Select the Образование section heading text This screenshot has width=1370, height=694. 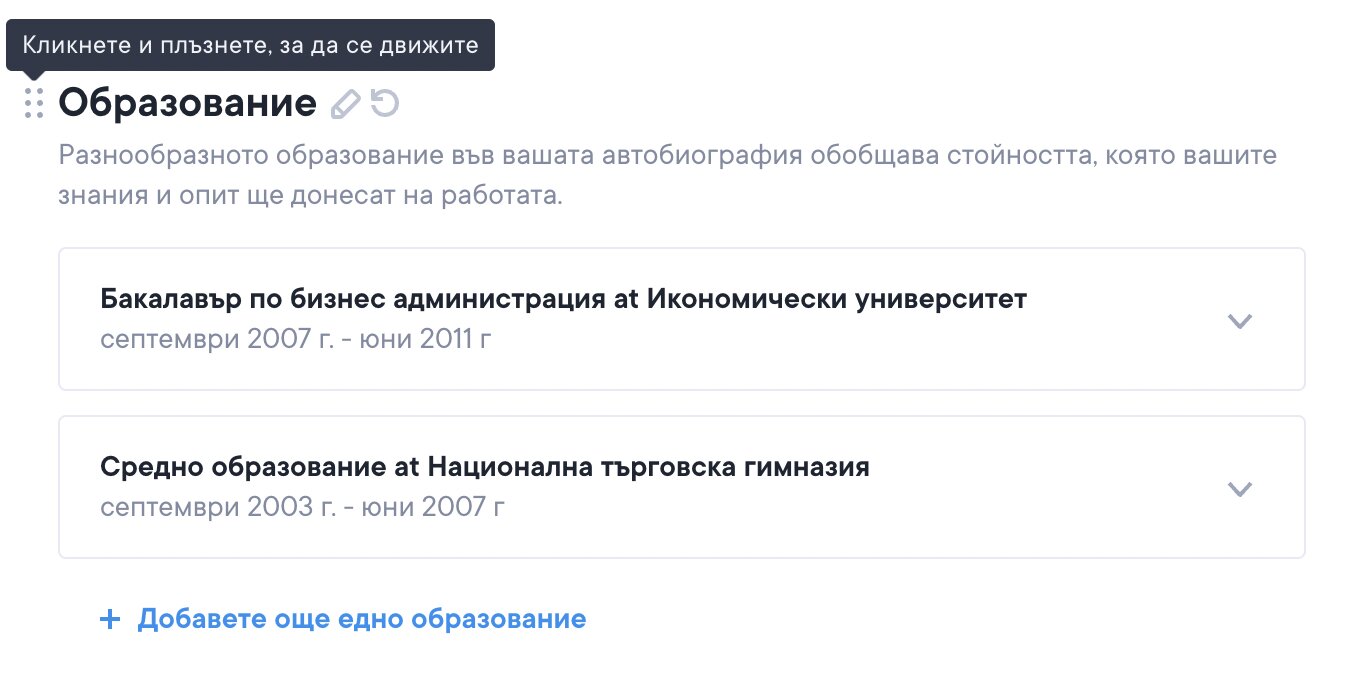187,103
